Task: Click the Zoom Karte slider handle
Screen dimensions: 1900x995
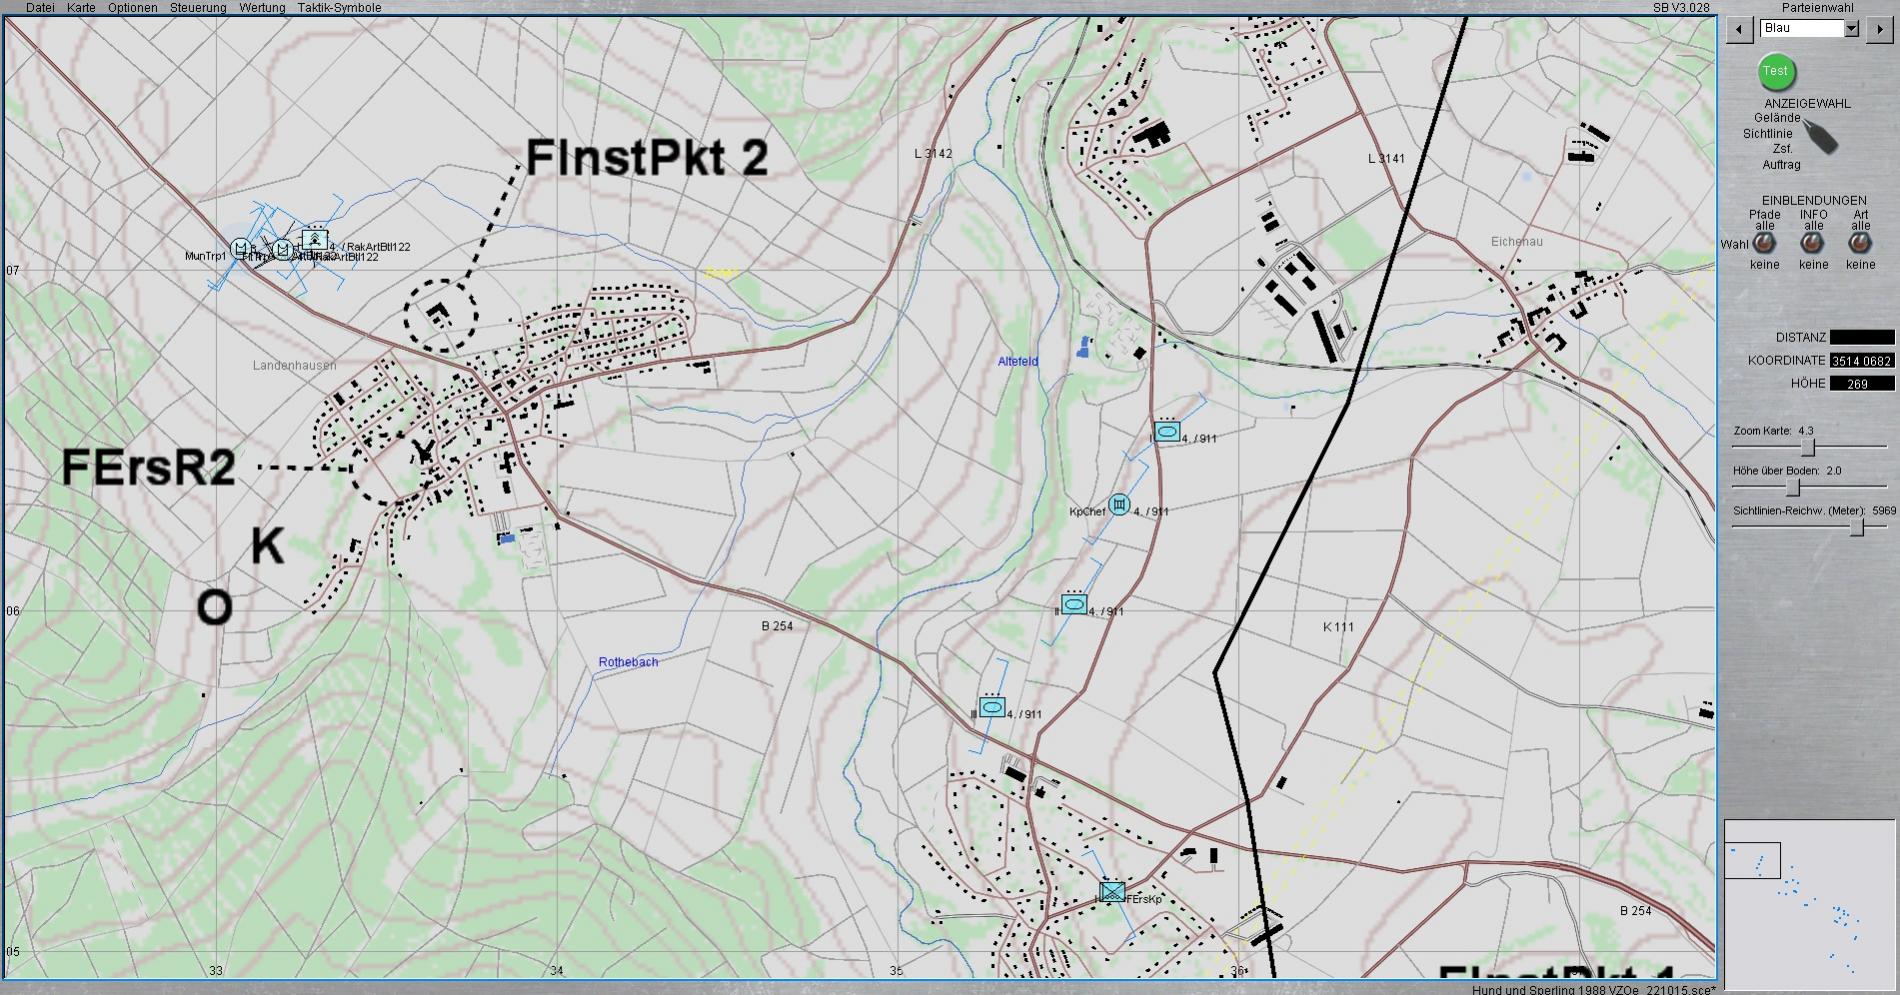Action: click(1807, 447)
